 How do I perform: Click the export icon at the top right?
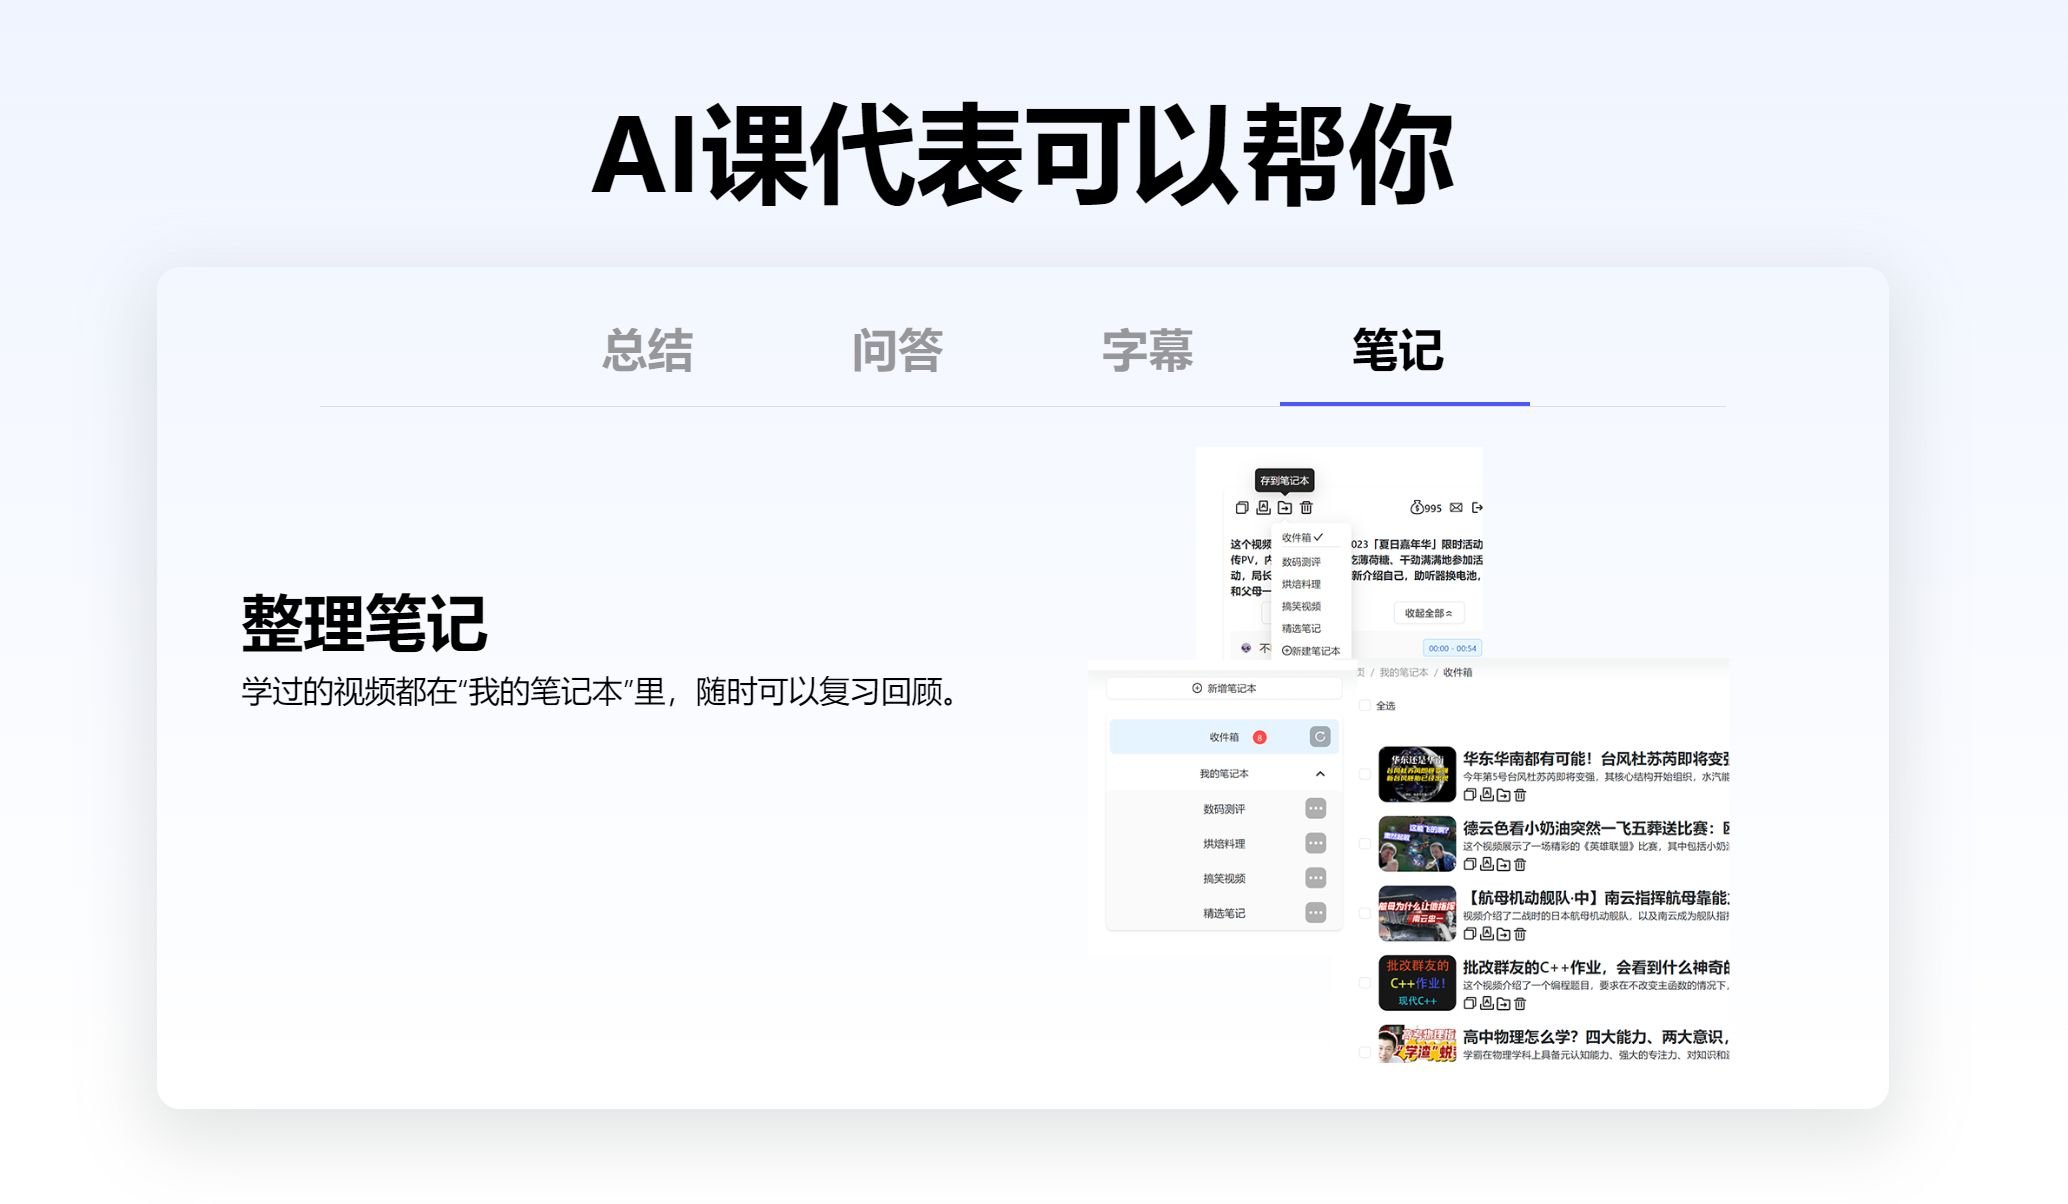(x=1477, y=508)
